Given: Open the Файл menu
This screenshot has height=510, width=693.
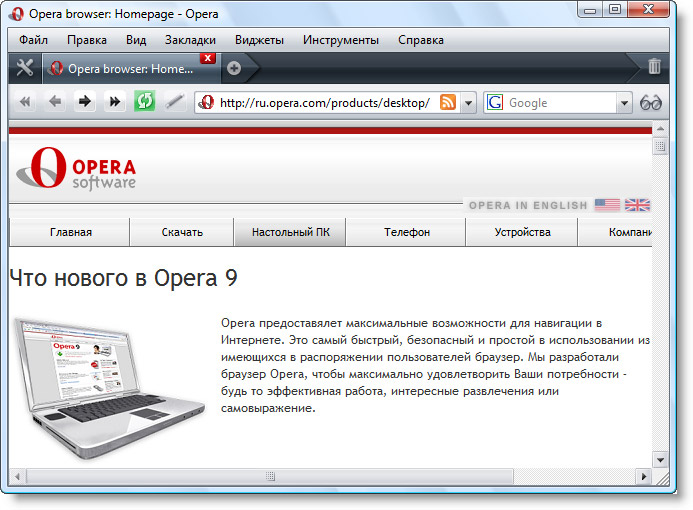Looking at the screenshot, I should (x=33, y=40).
